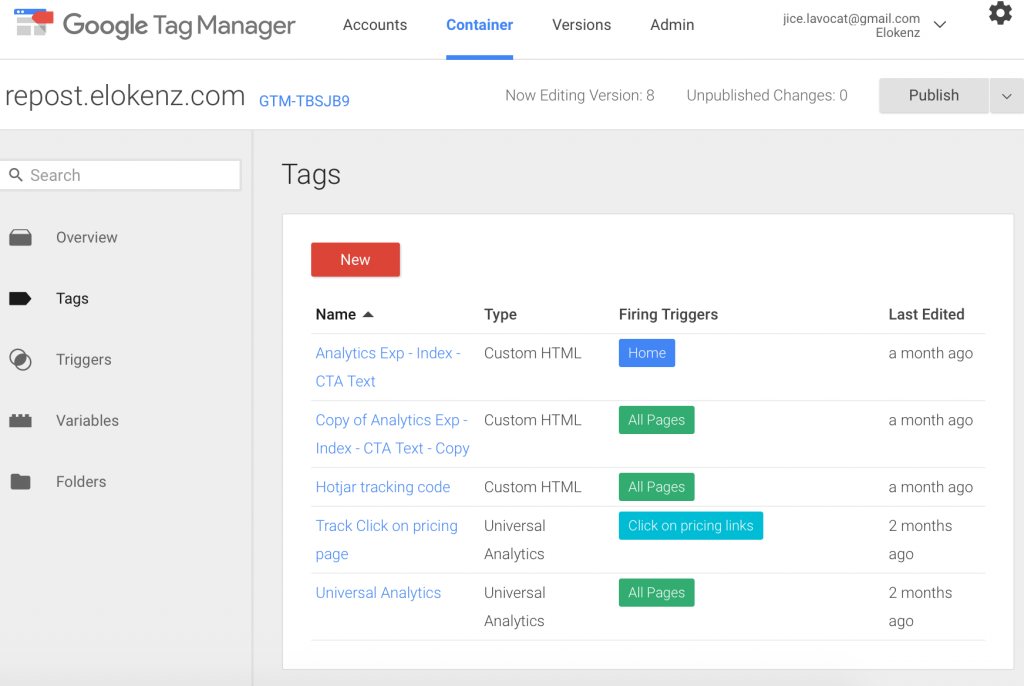
Task: Click Unpublished Changes: 0 text
Action: (x=767, y=96)
